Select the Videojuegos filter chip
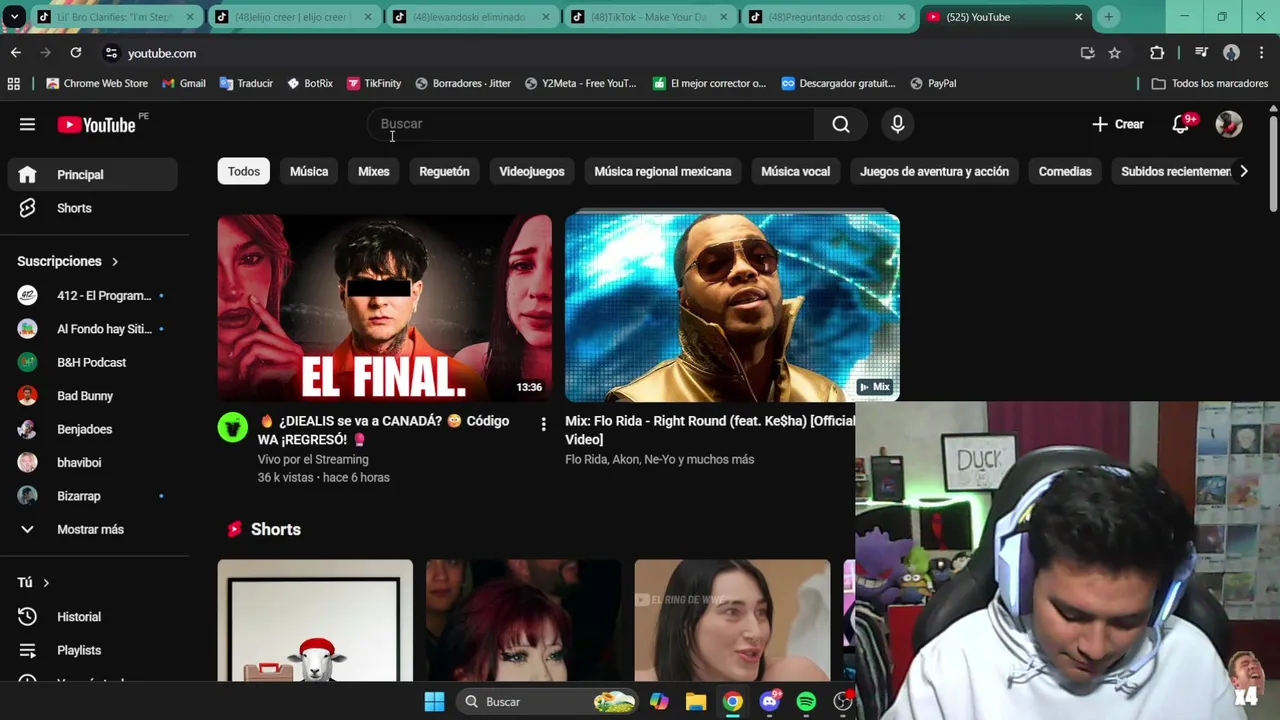Viewport: 1280px width, 720px height. tap(532, 171)
